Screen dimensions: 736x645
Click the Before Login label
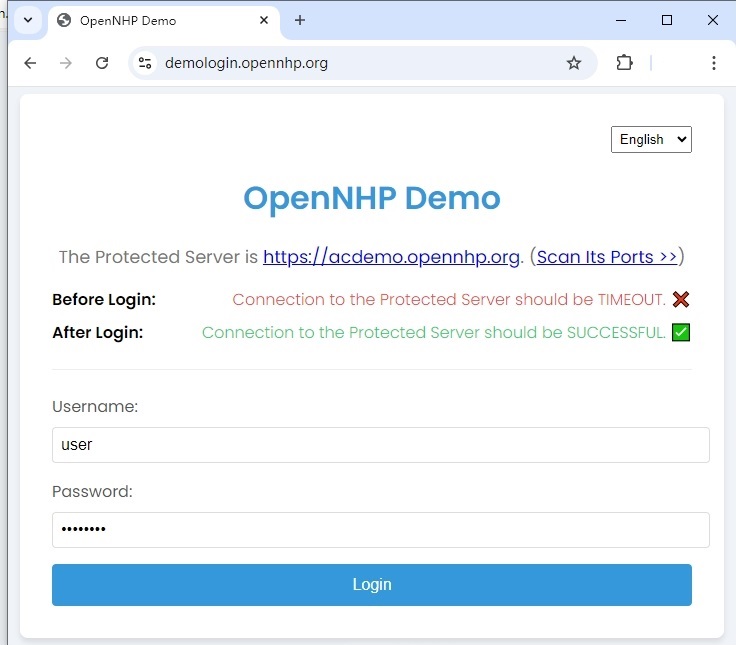tap(104, 299)
